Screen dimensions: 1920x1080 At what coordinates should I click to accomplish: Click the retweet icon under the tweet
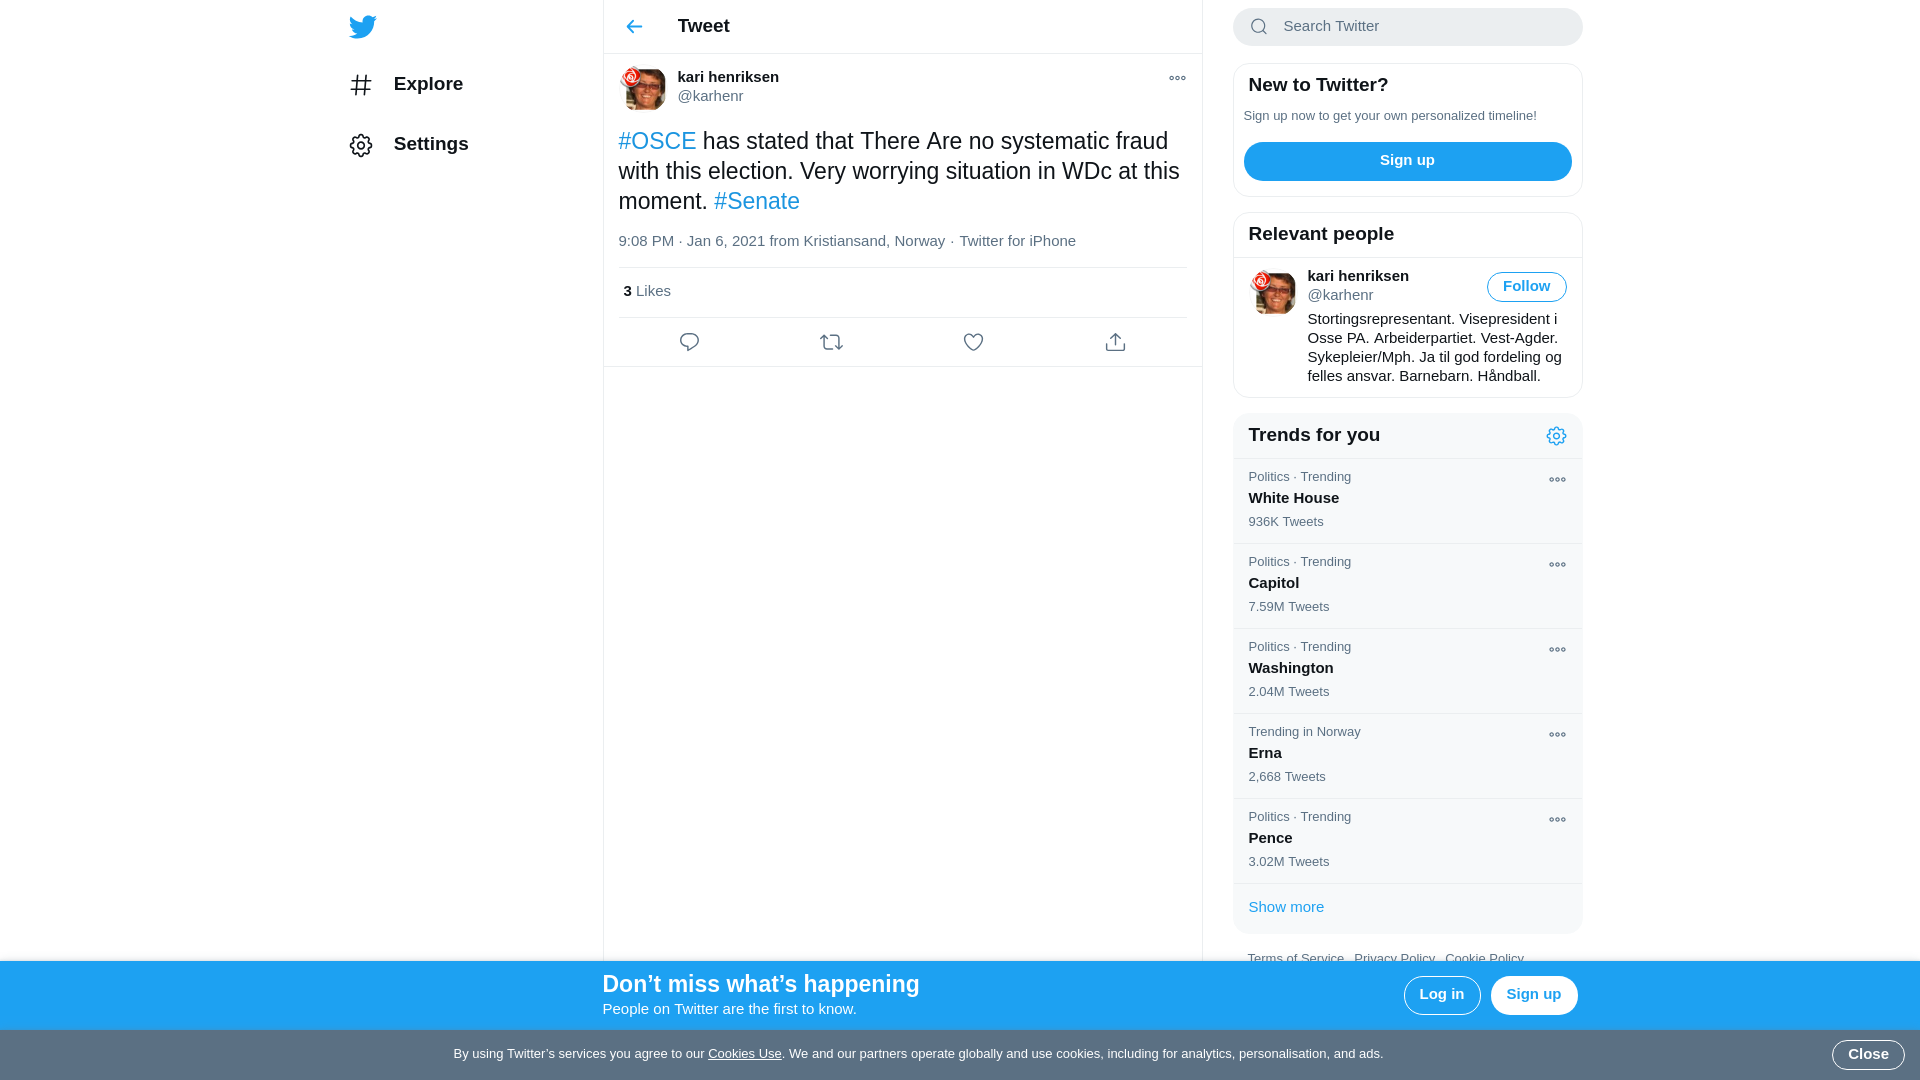click(831, 342)
